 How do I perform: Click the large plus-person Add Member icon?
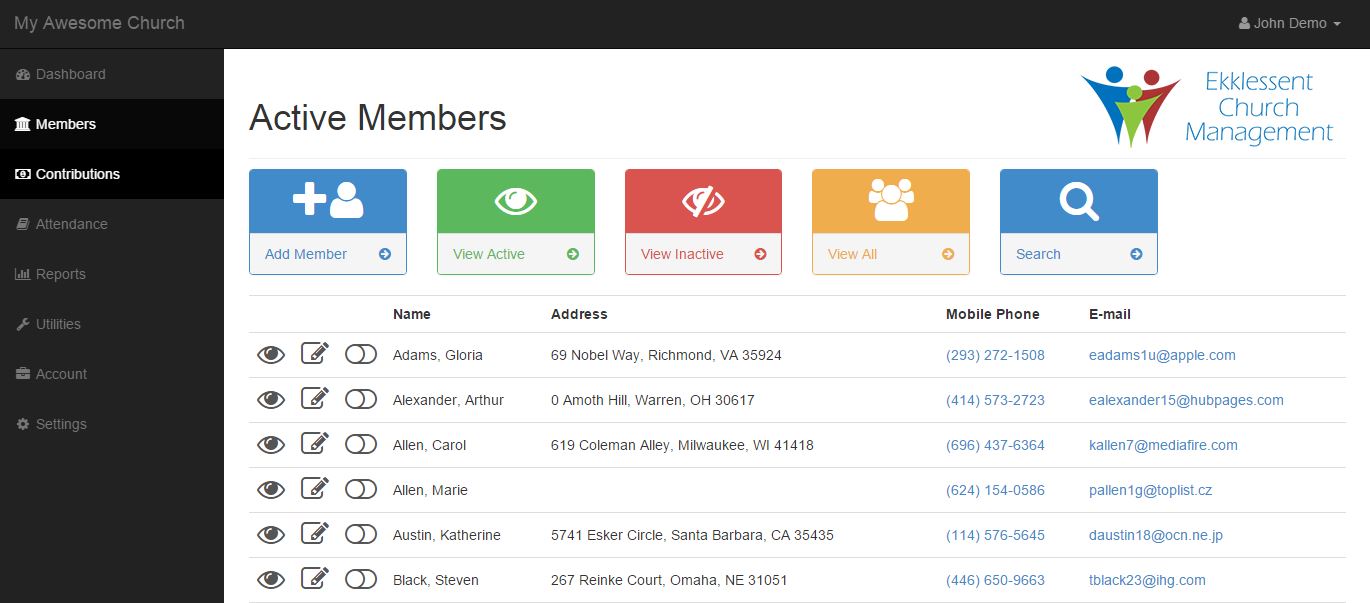point(328,200)
